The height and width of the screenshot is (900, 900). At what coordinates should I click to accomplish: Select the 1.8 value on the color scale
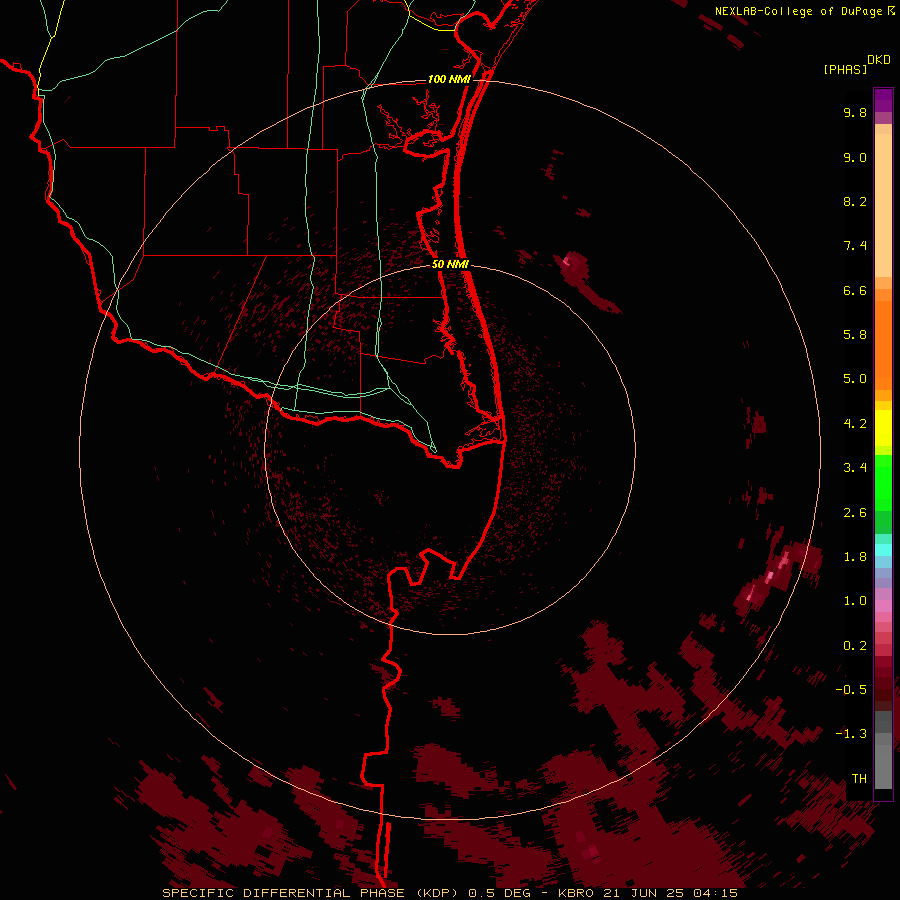point(855,557)
